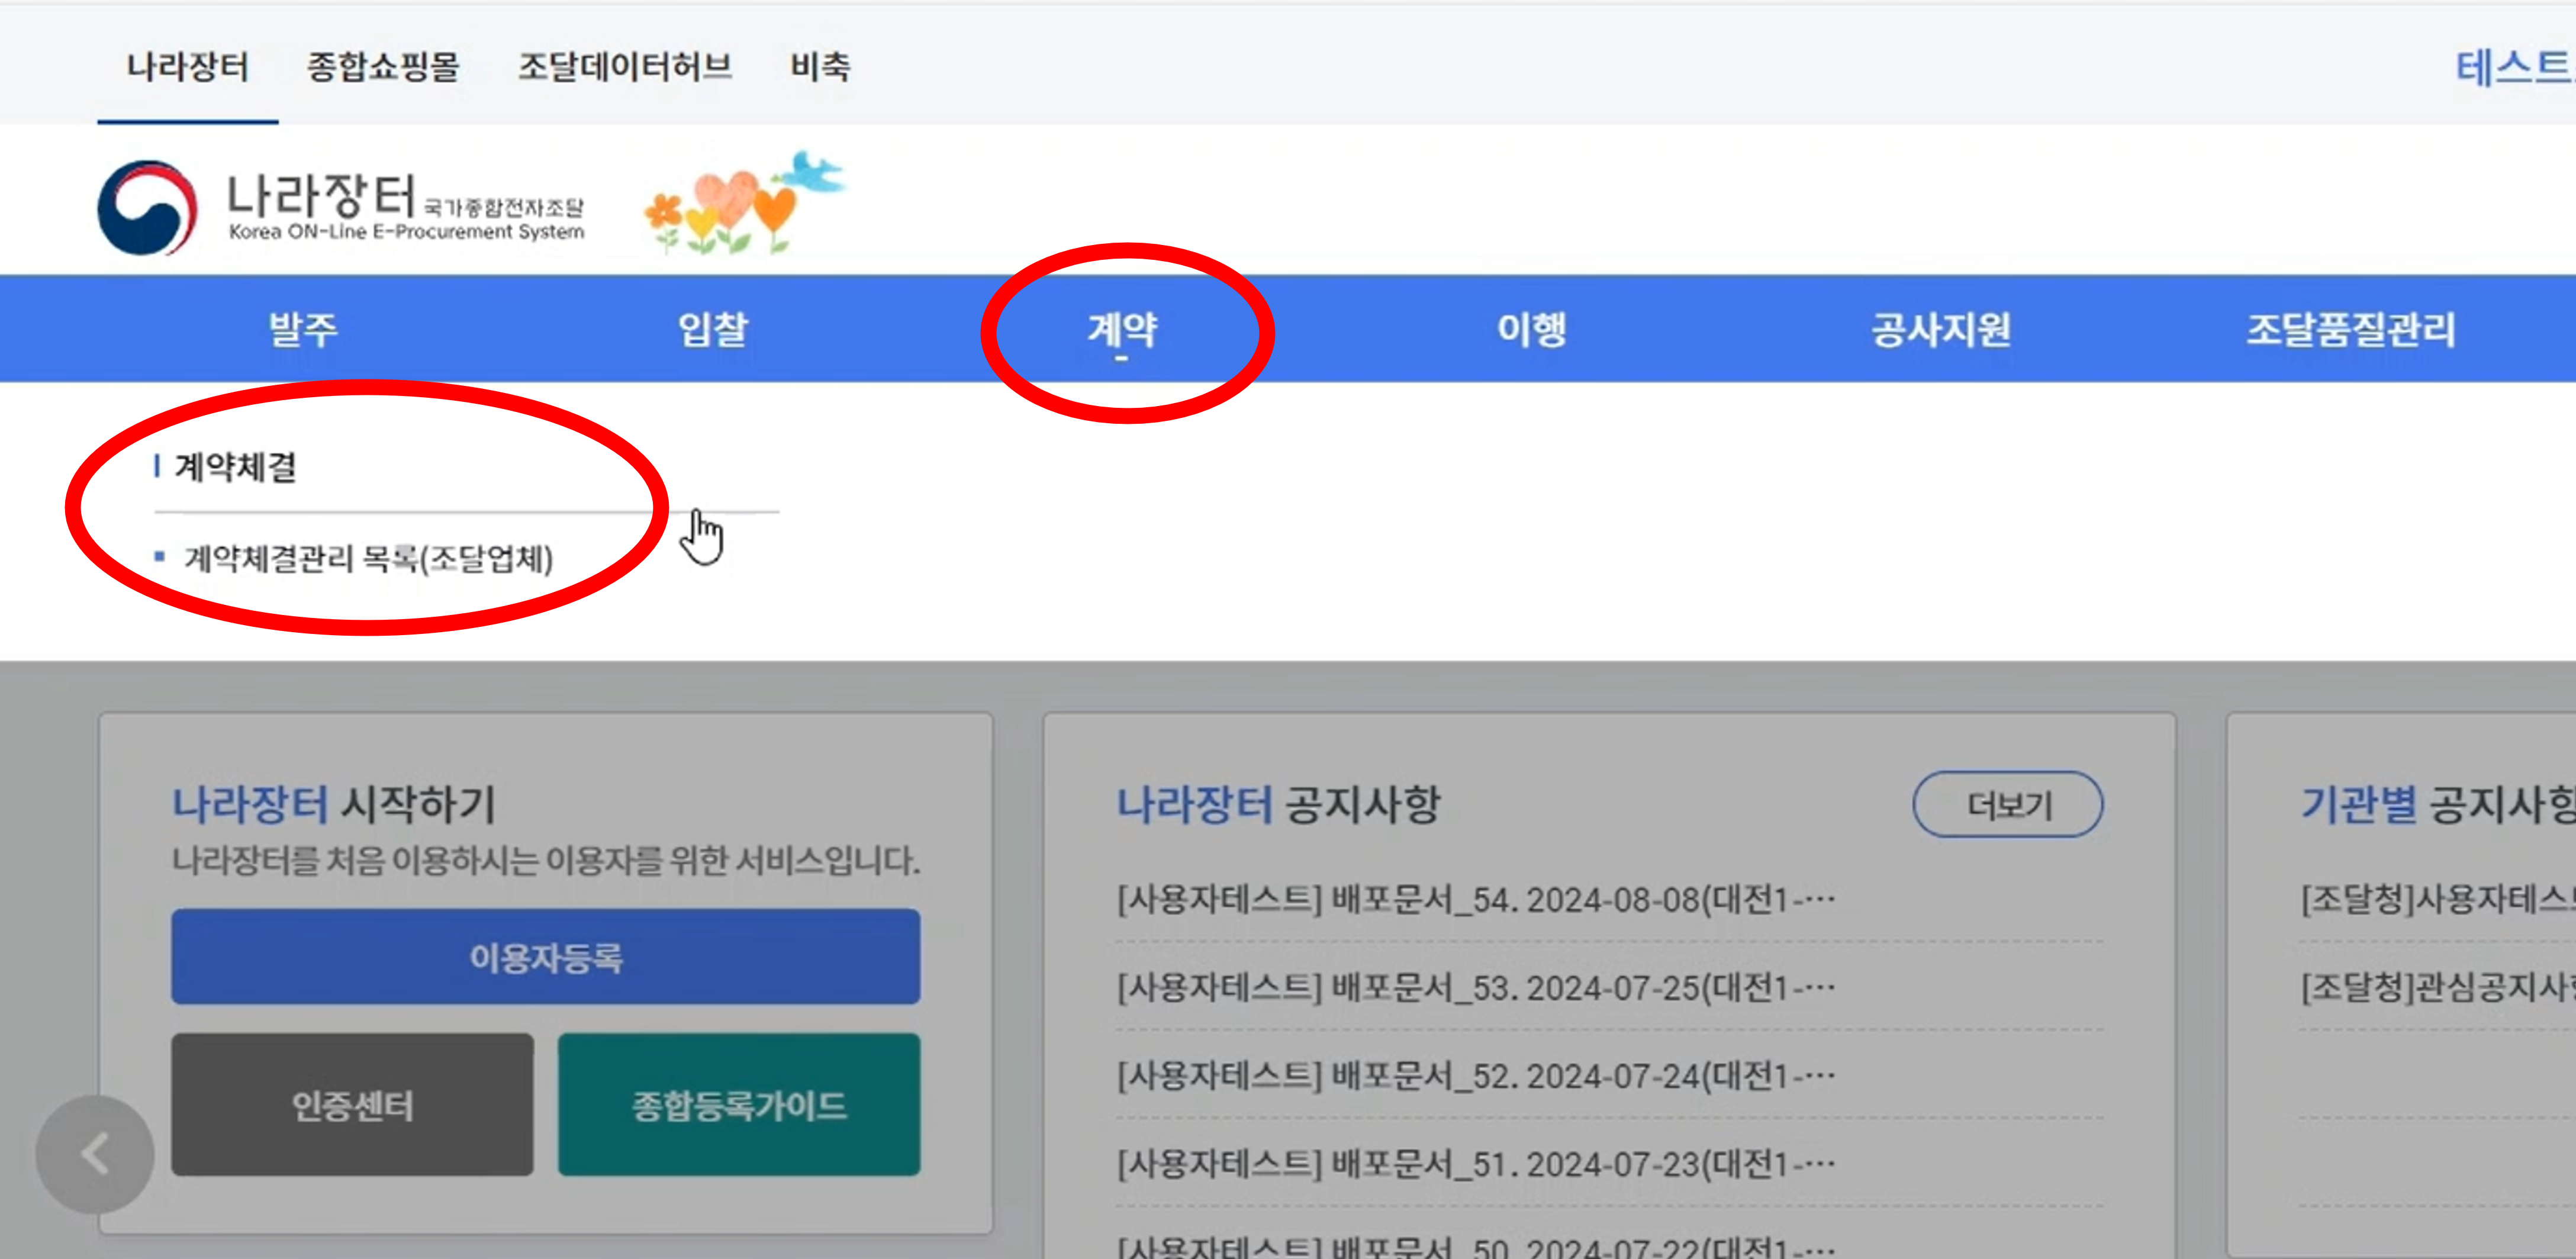Open notice 배포문서_51. 2024-07-23
2576x1259 pixels.
click(1476, 1164)
